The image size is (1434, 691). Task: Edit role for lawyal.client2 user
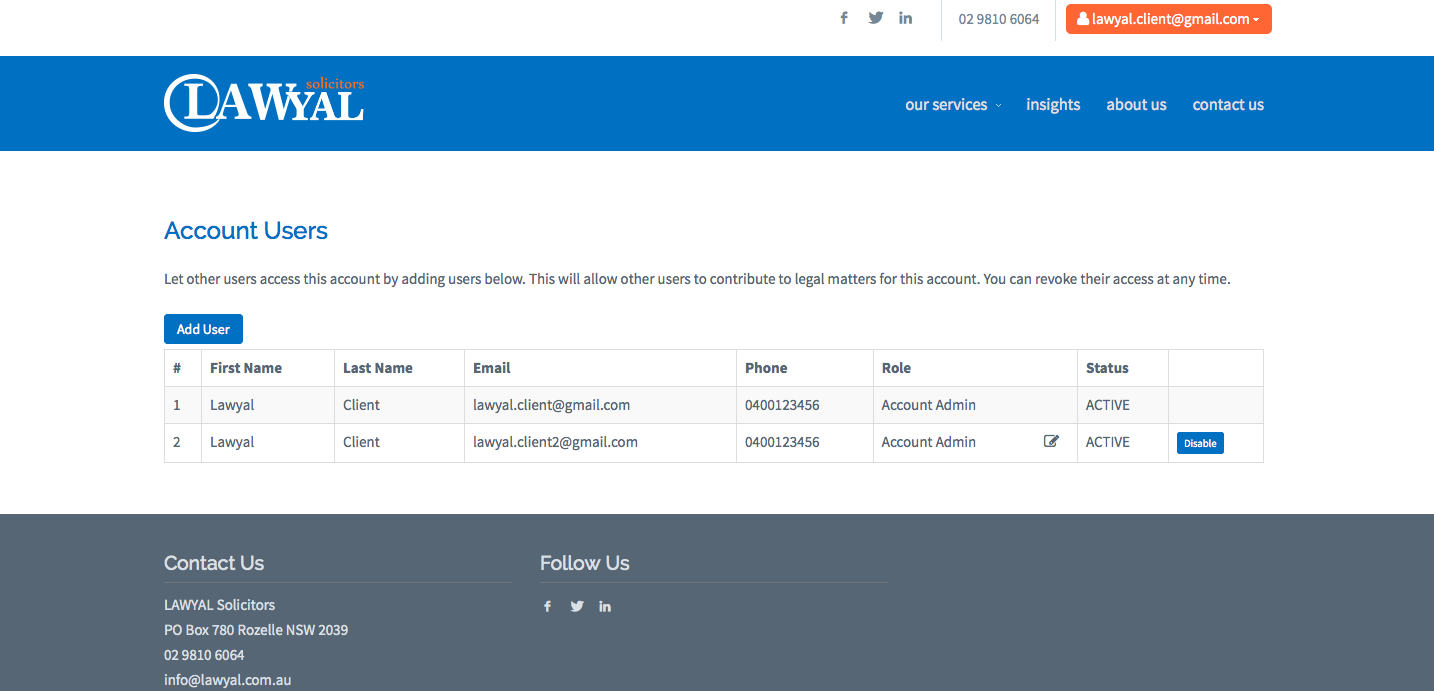(x=1051, y=441)
